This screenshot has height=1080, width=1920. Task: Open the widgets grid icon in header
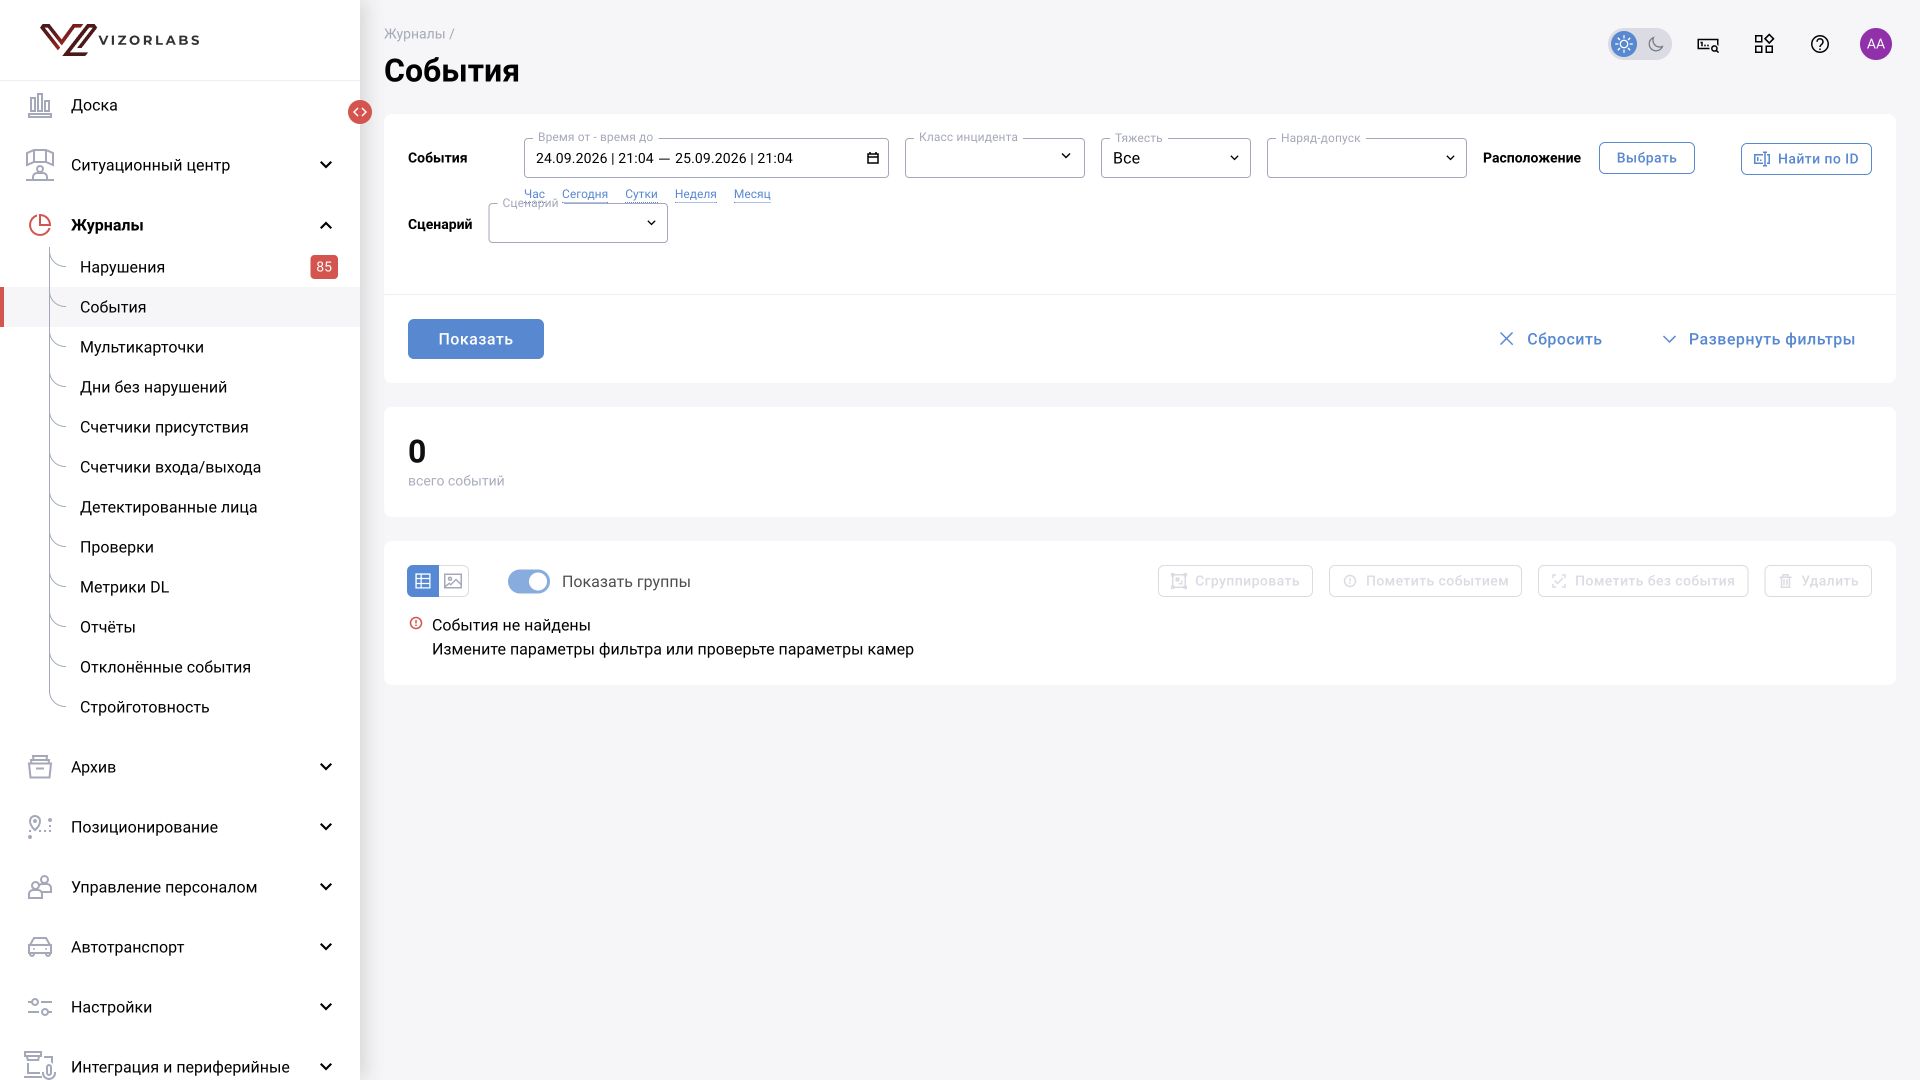(1764, 44)
